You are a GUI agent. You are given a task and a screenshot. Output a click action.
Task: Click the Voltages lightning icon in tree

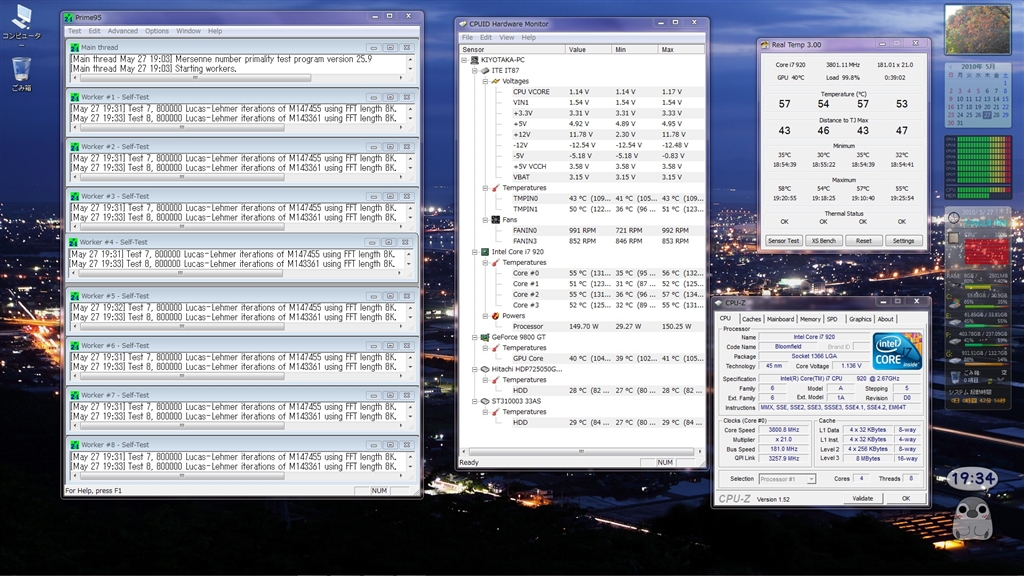coord(495,81)
